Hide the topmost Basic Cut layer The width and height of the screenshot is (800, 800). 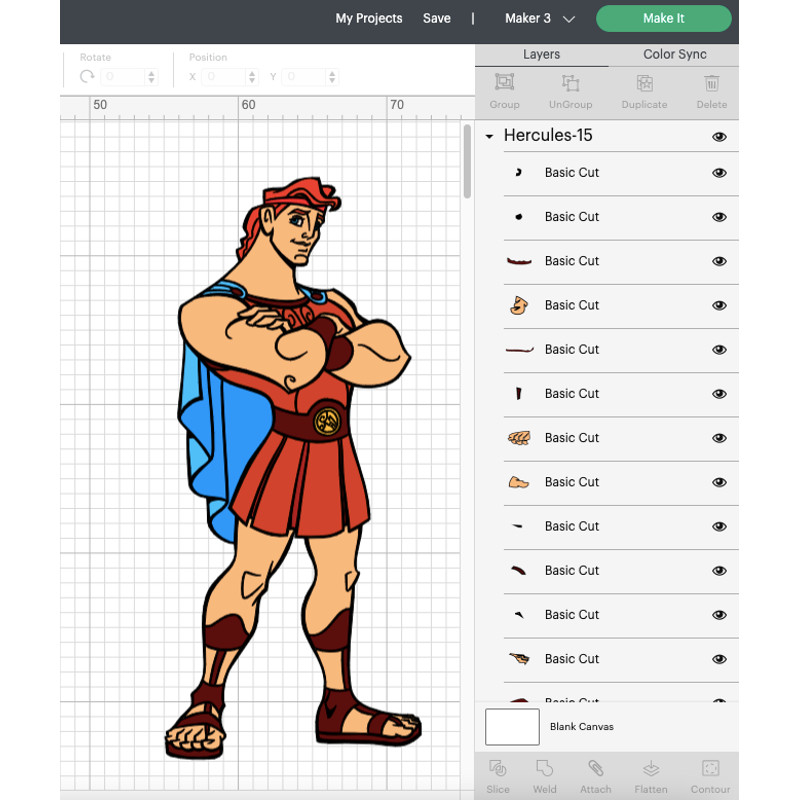[x=719, y=173]
